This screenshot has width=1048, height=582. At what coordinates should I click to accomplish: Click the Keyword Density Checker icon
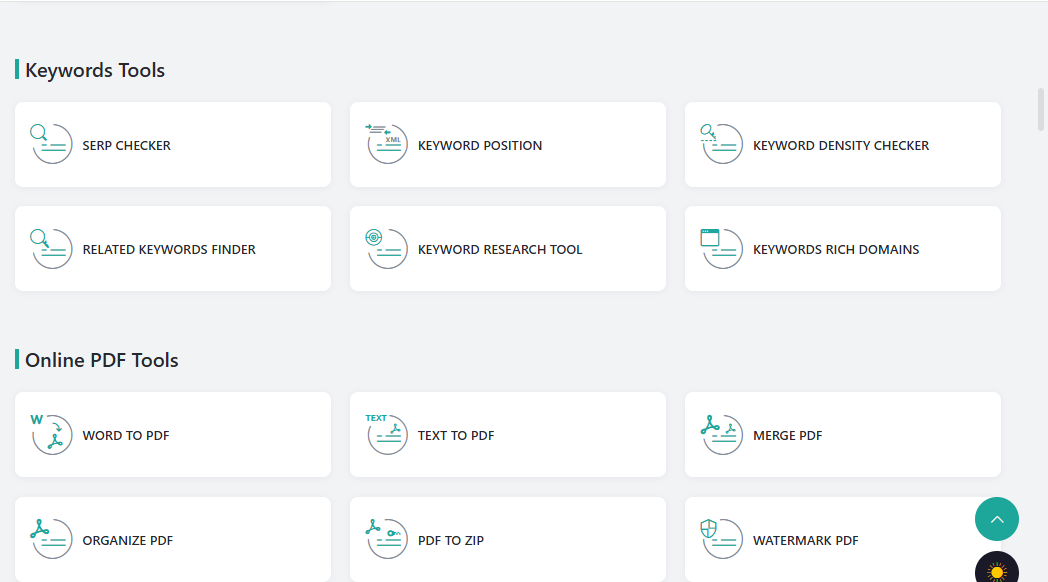pos(722,144)
